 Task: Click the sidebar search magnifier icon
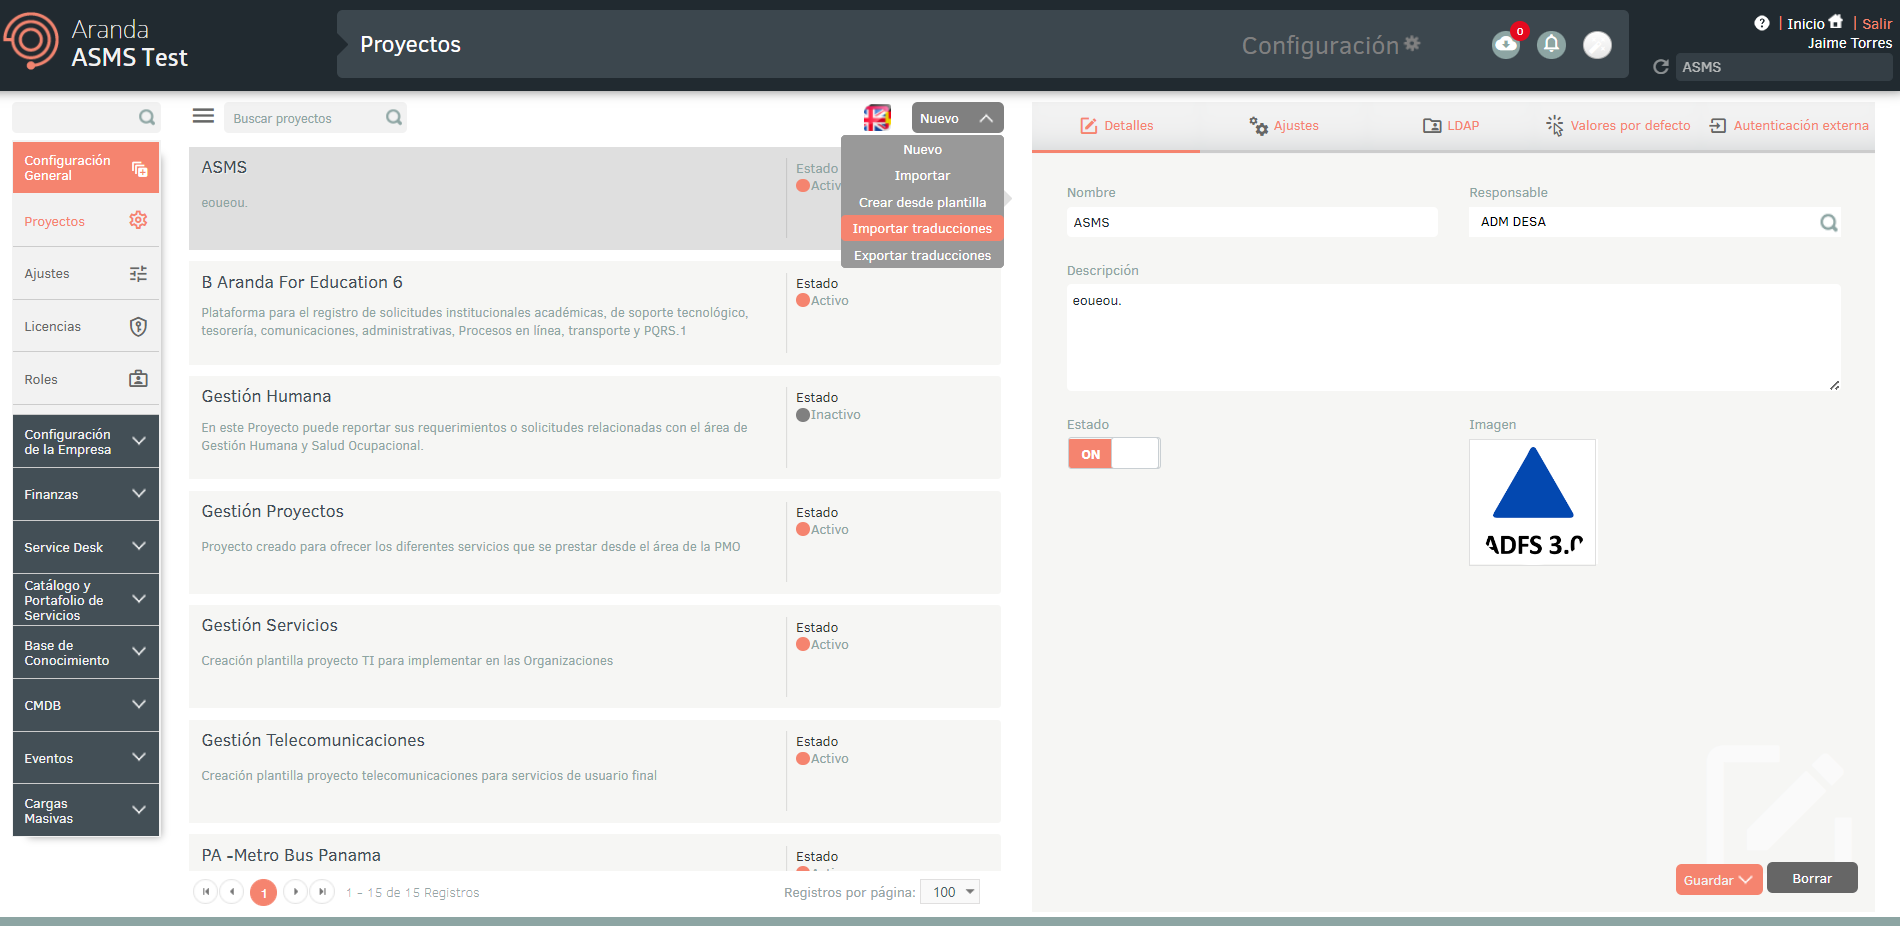point(147,118)
